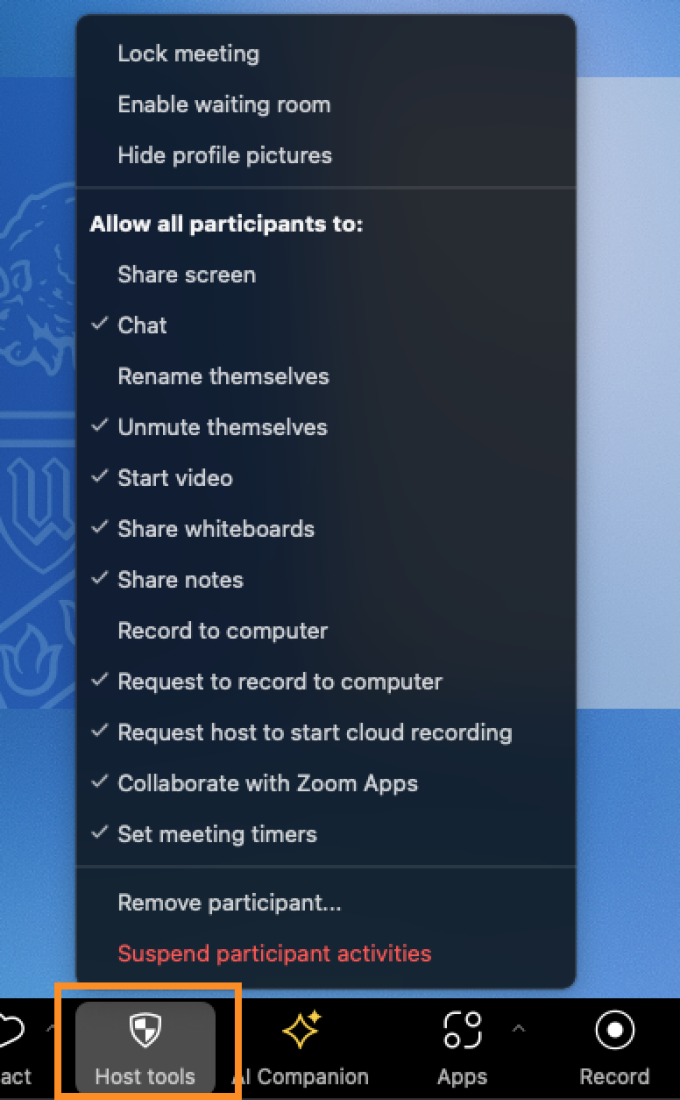Open the Apps icon in toolbar
The height and width of the screenshot is (1100, 680).
tap(462, 1030)
